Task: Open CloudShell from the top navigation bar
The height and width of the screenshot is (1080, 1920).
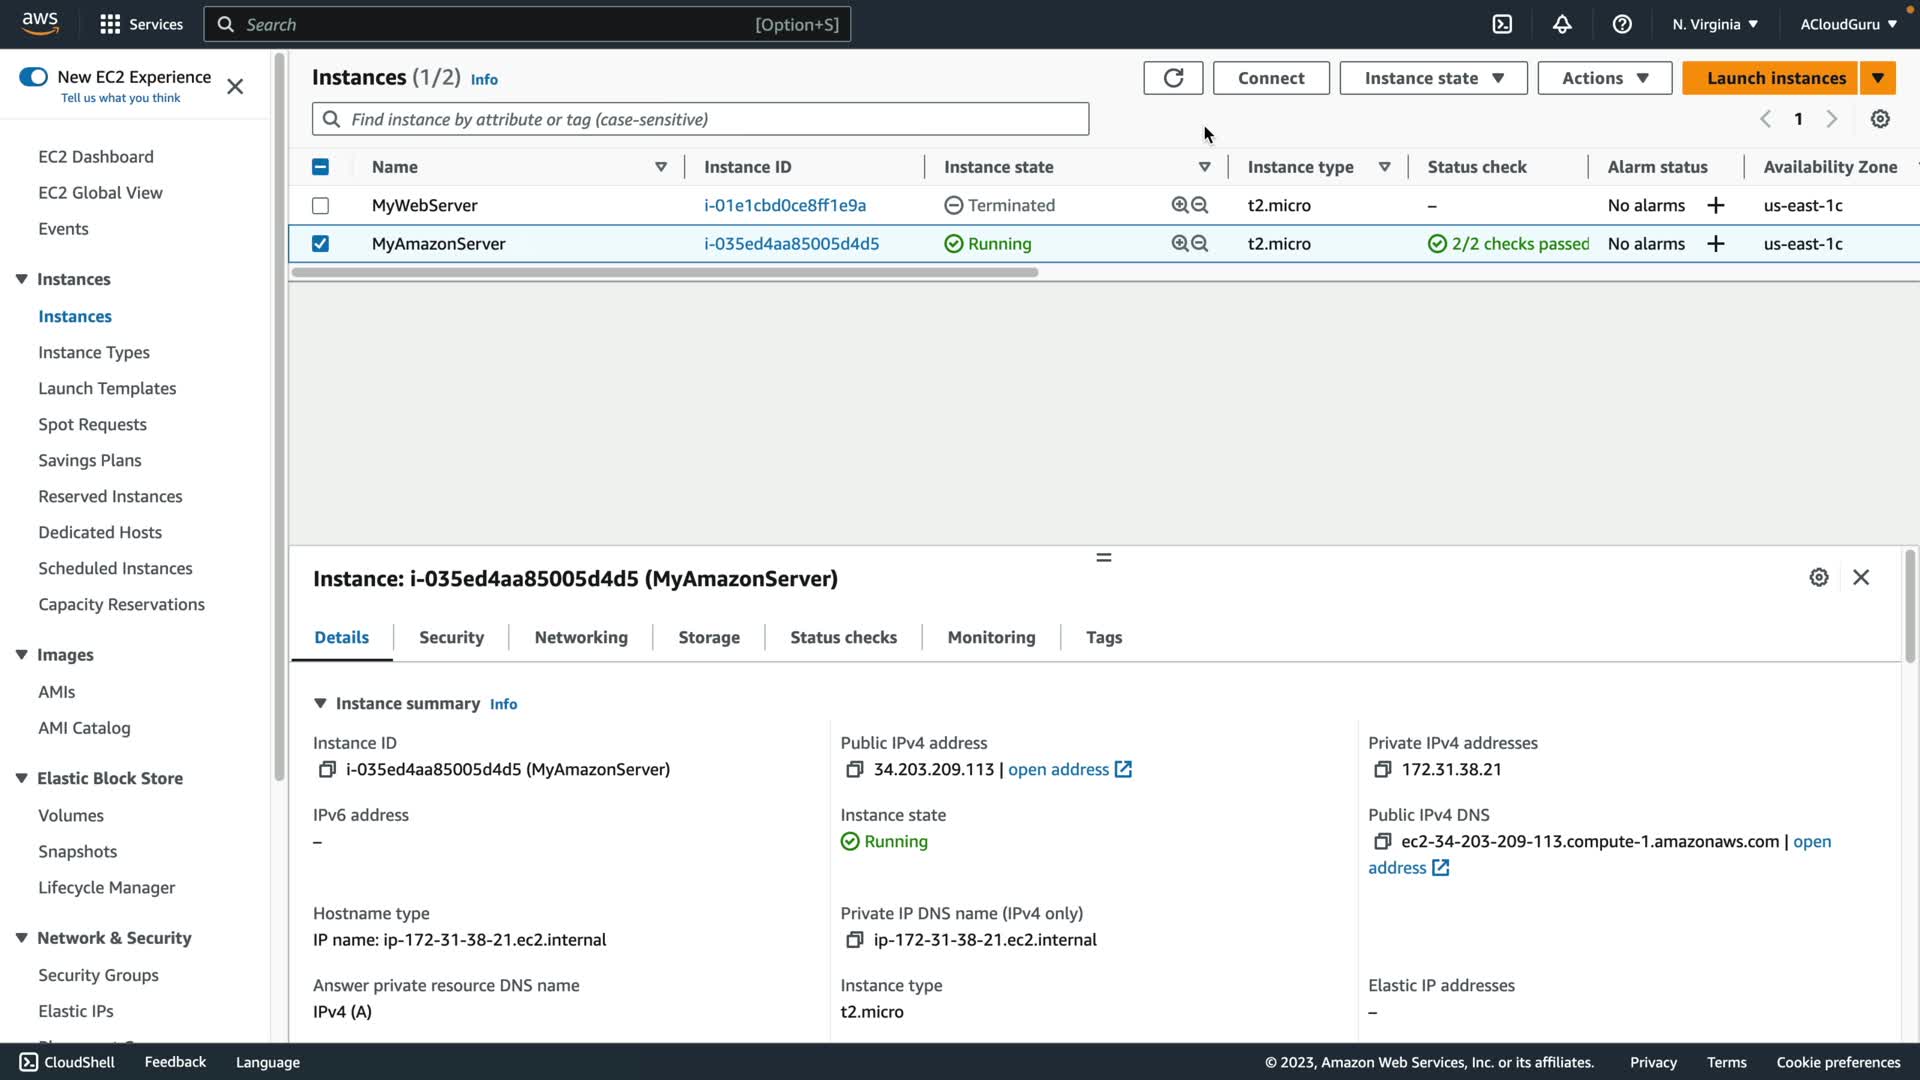Action: click(1502, 24)
